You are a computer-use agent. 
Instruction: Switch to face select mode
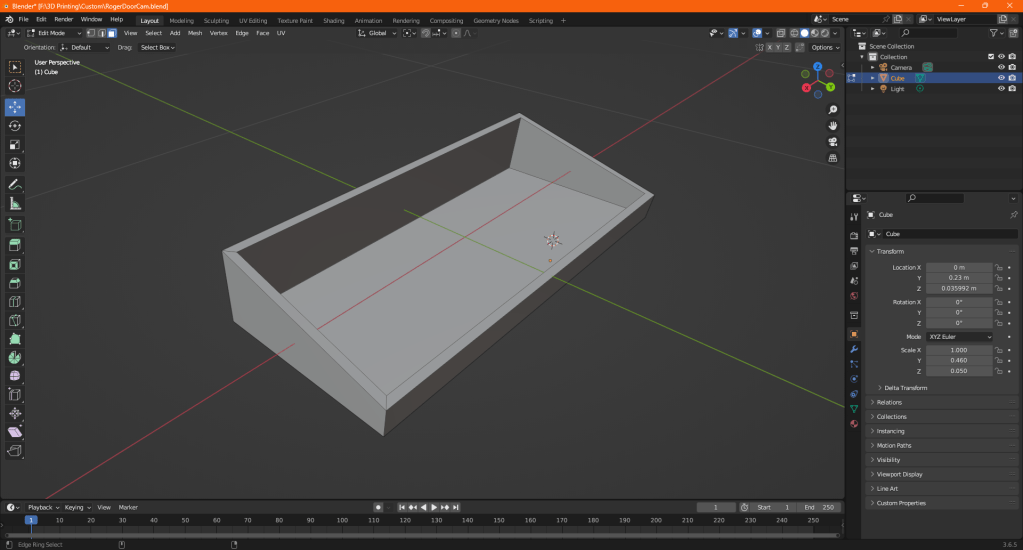pyautogui.click(x=111, y=33)
